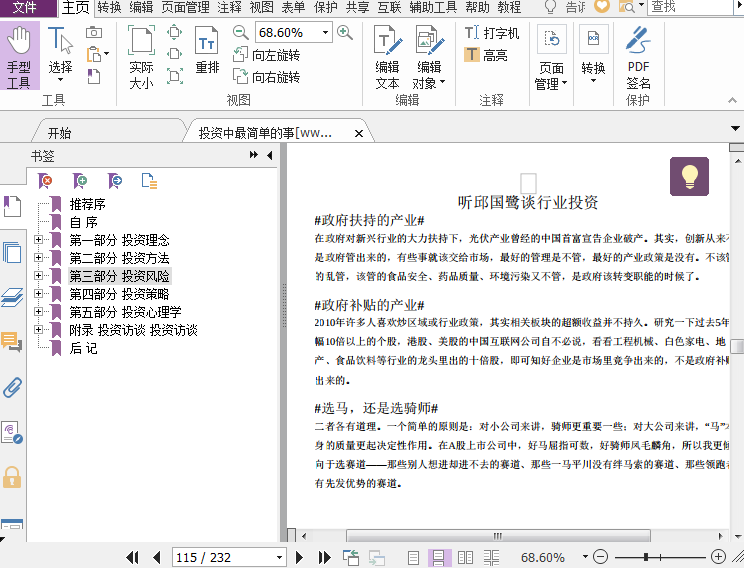Rotate the page right (向右旋转)
The image size is (744, 568).
pyautogui.click(x=267, y=76)
